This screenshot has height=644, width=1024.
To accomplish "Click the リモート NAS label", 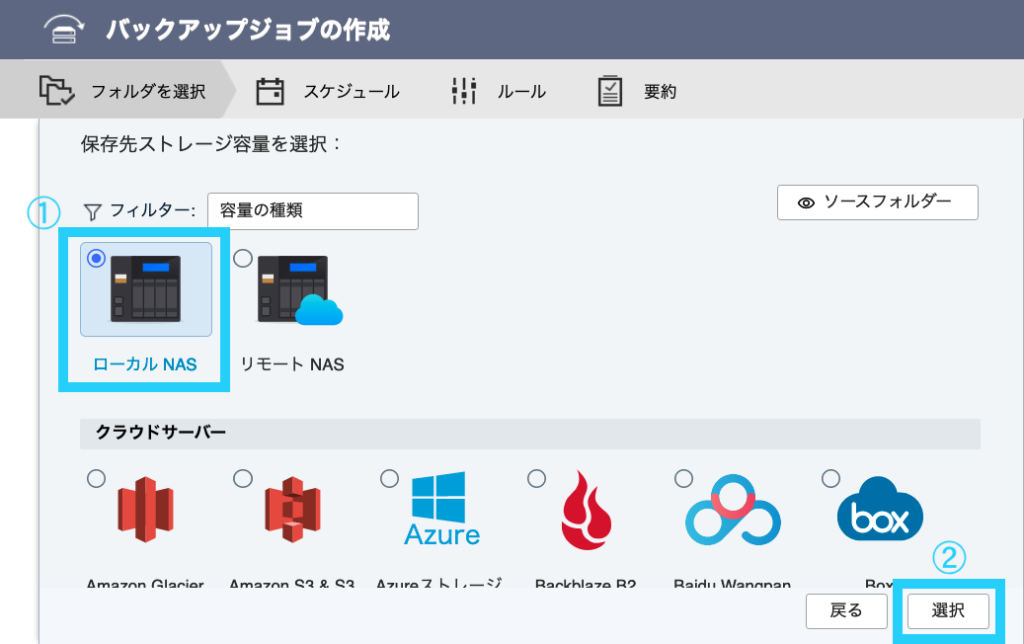I will 292,364.
